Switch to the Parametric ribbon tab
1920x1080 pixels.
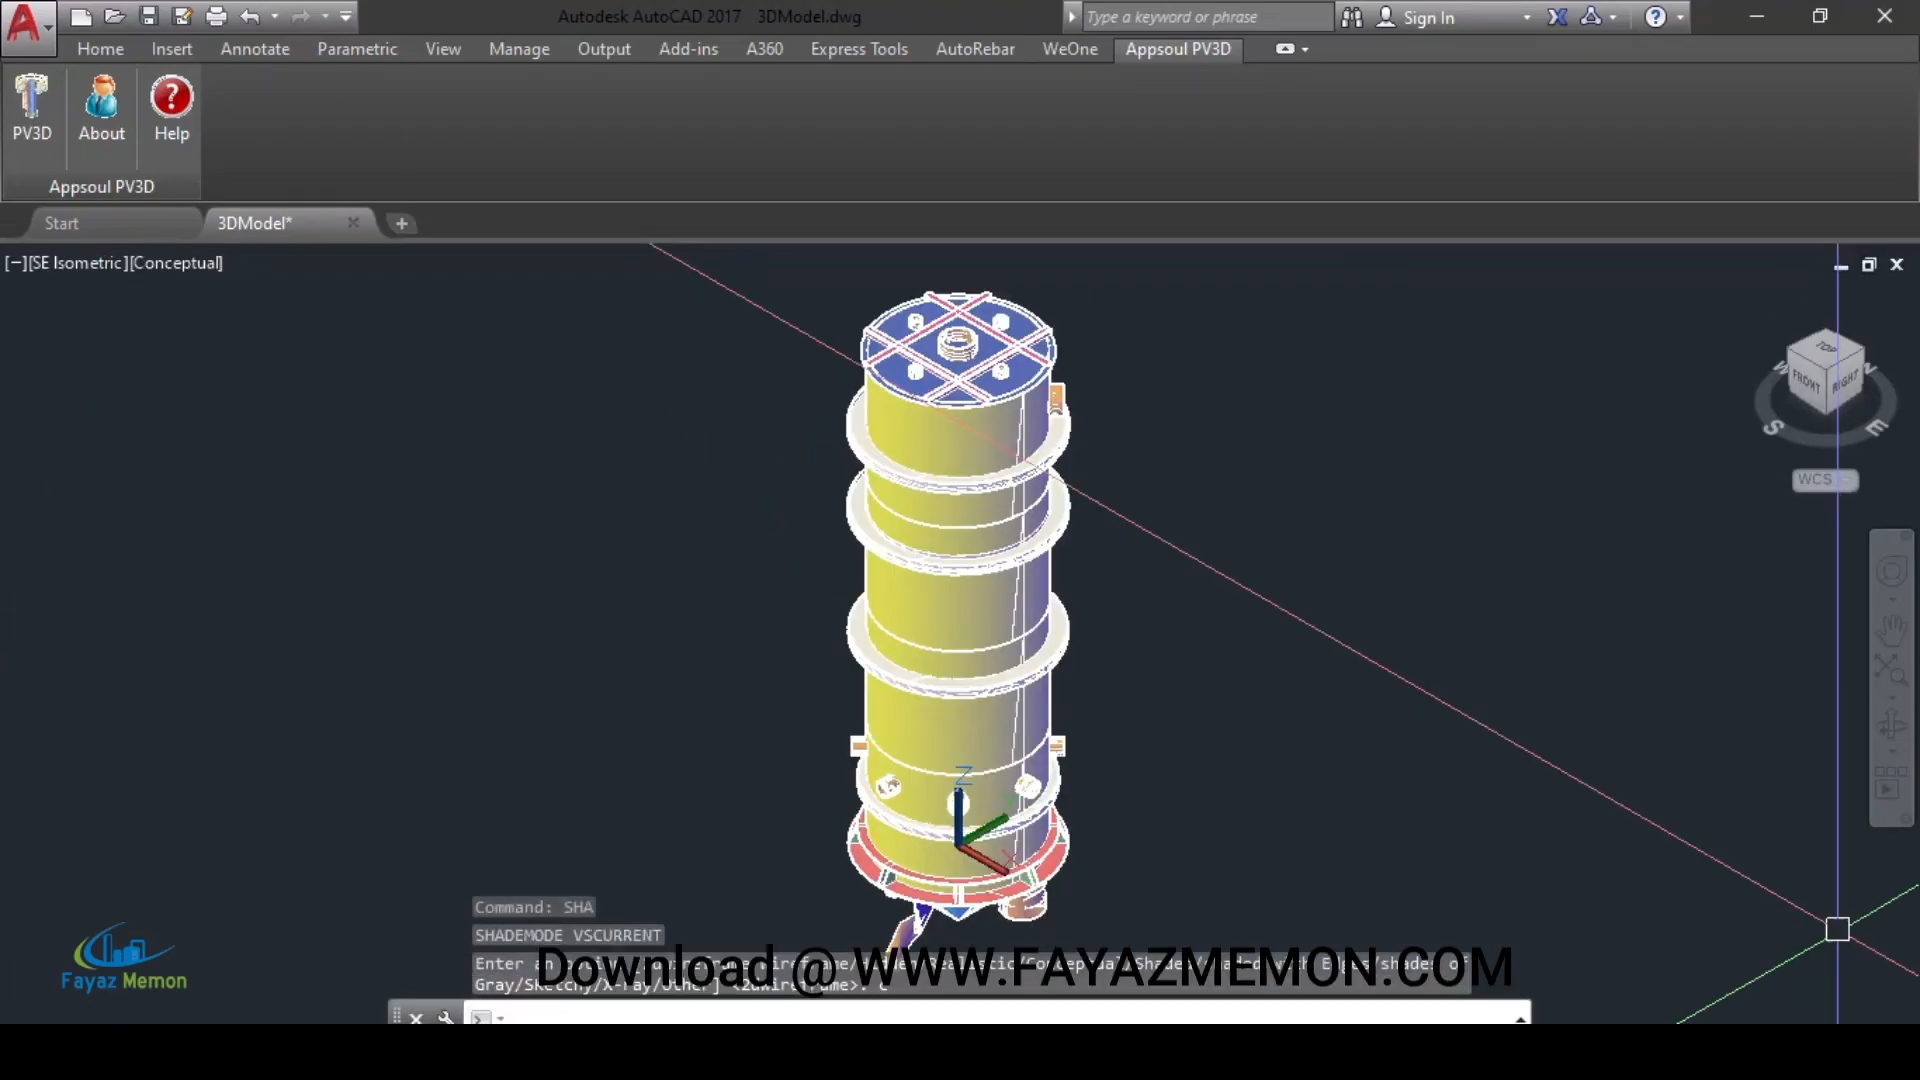click(357, 49)
